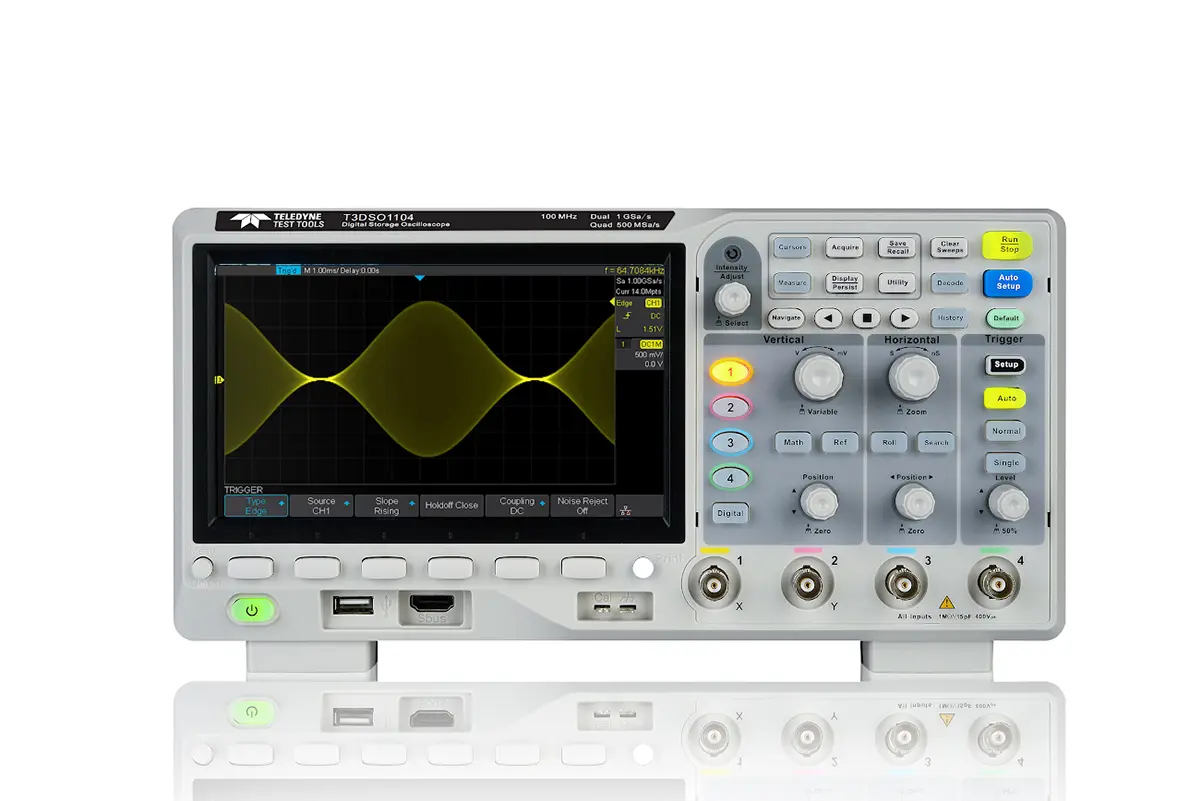This screenshot has height=801, width=1201.
Task: Select the Holdoff Close menu item on screen
Action: pos(451,506)
